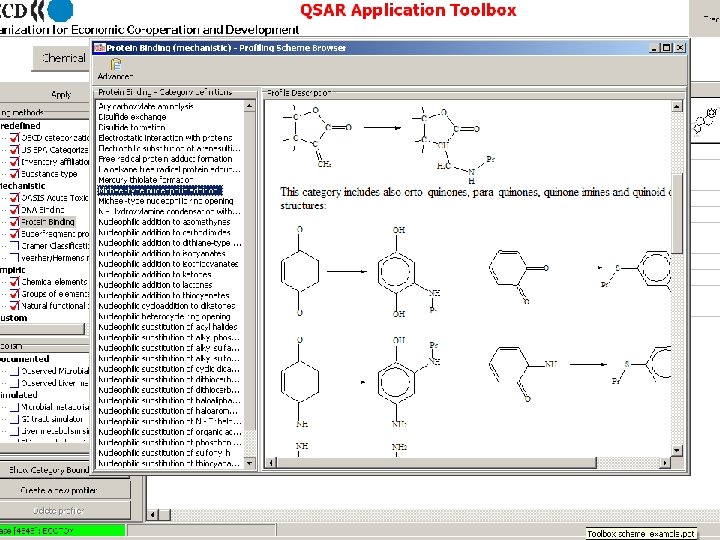Enable the Liver metabolism simulator checkbox
This screenshot has width=720, height=540.
tap(15, 431)
